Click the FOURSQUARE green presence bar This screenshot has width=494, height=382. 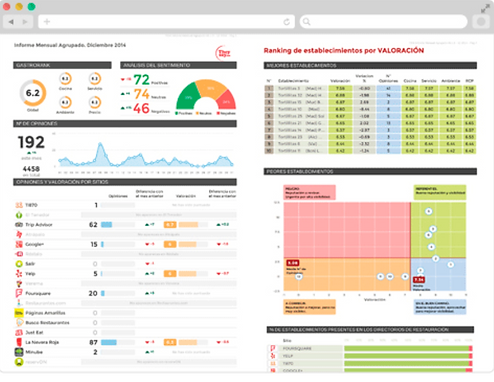(x=407, y=348)
